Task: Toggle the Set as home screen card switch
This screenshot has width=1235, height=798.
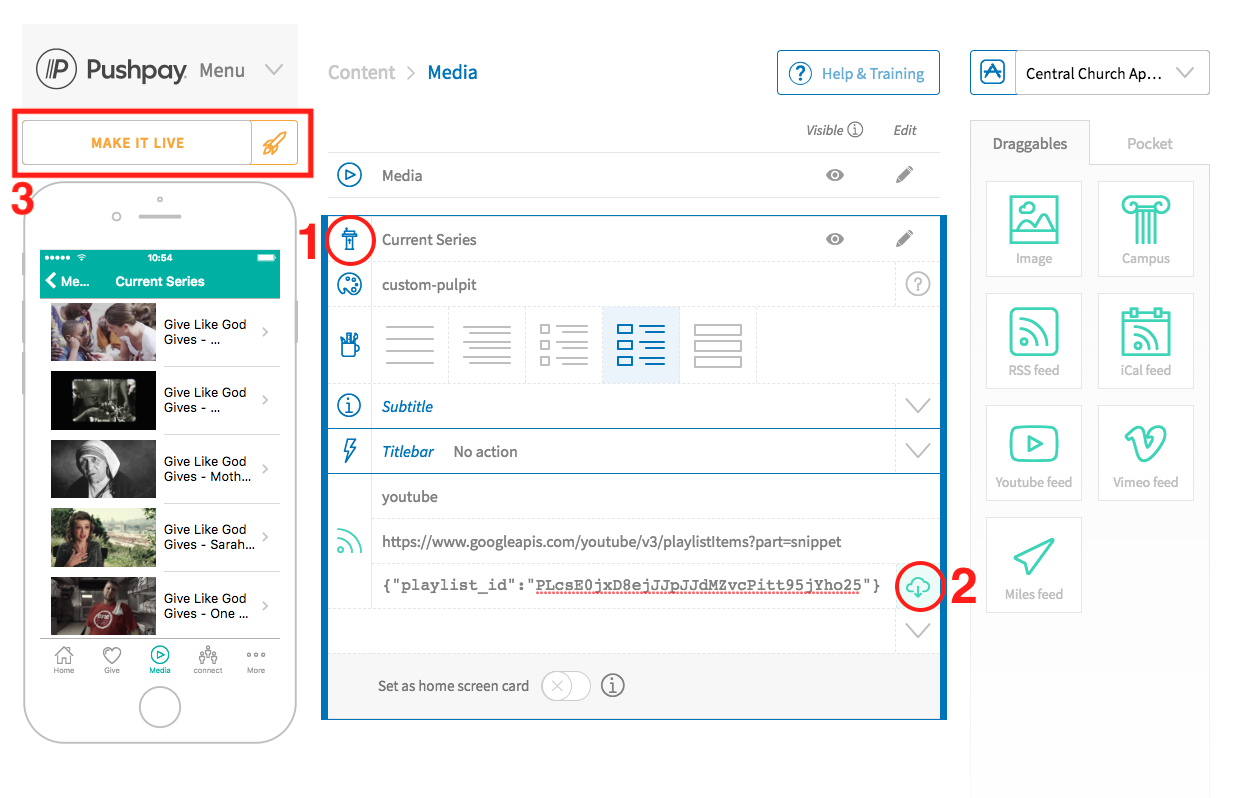Action: click(565, 686)
